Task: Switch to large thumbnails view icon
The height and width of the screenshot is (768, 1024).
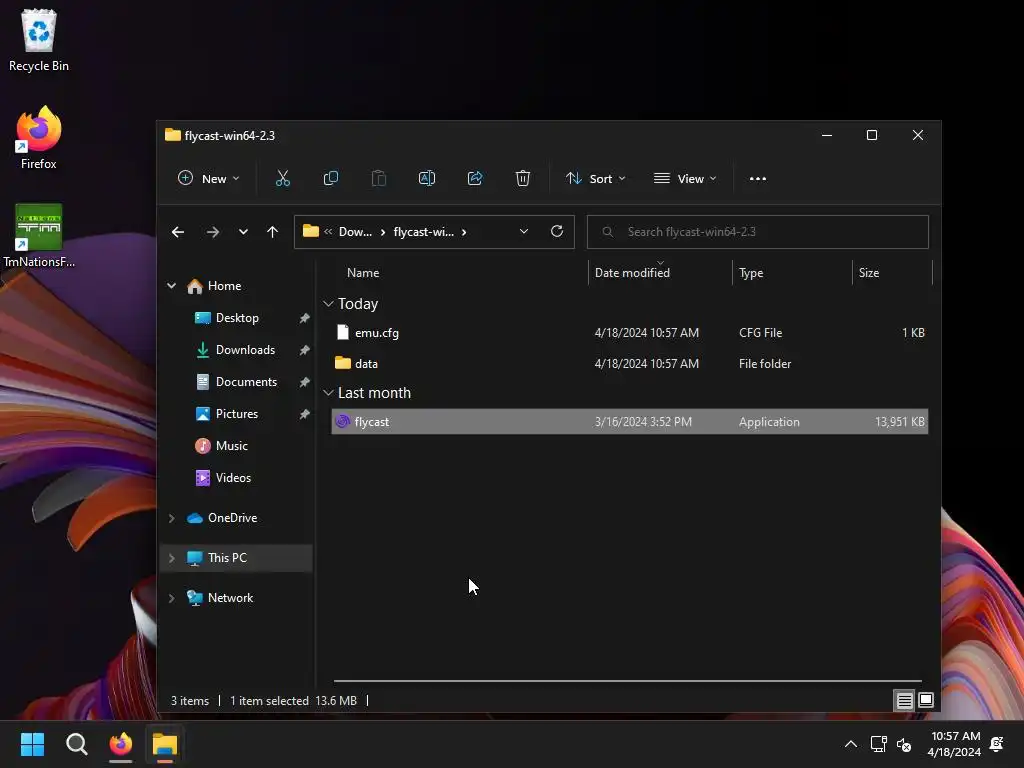Action: pos(925,700)
